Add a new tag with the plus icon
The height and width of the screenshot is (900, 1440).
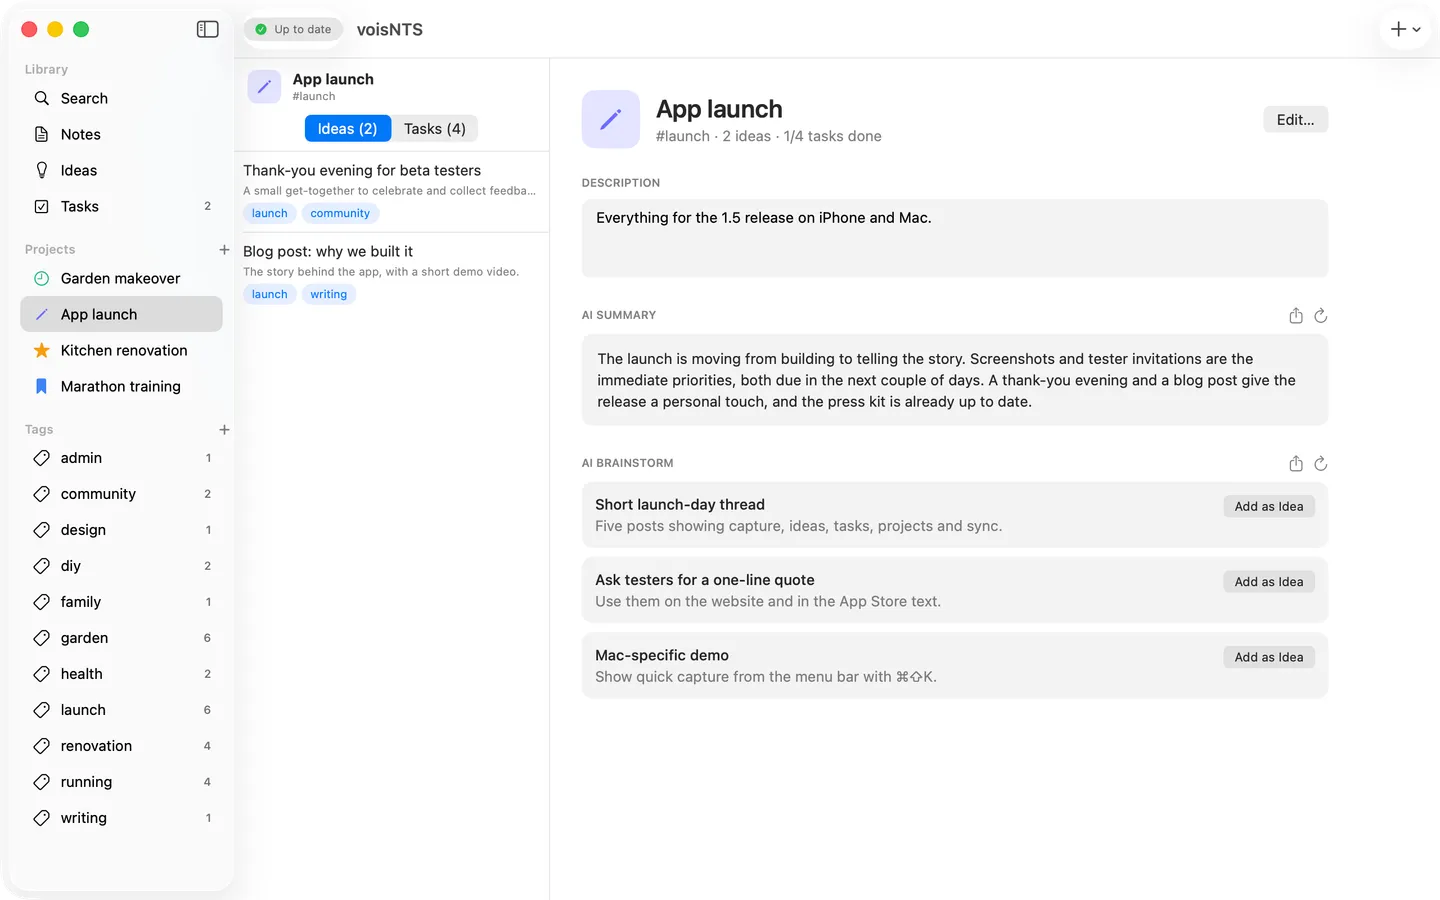coord(224,429)
